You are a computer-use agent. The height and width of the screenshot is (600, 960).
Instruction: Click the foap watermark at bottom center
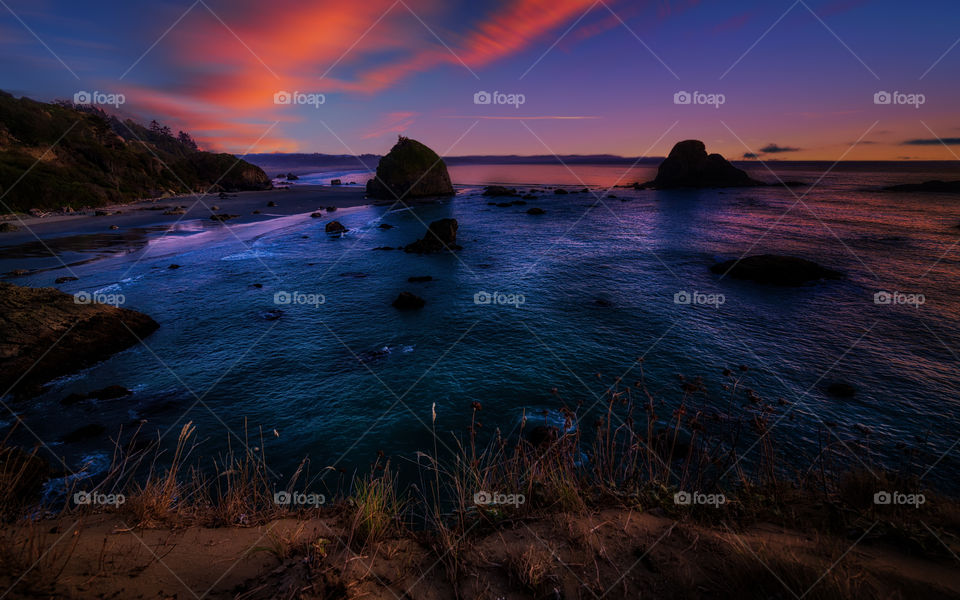click(x=499, y=499)
